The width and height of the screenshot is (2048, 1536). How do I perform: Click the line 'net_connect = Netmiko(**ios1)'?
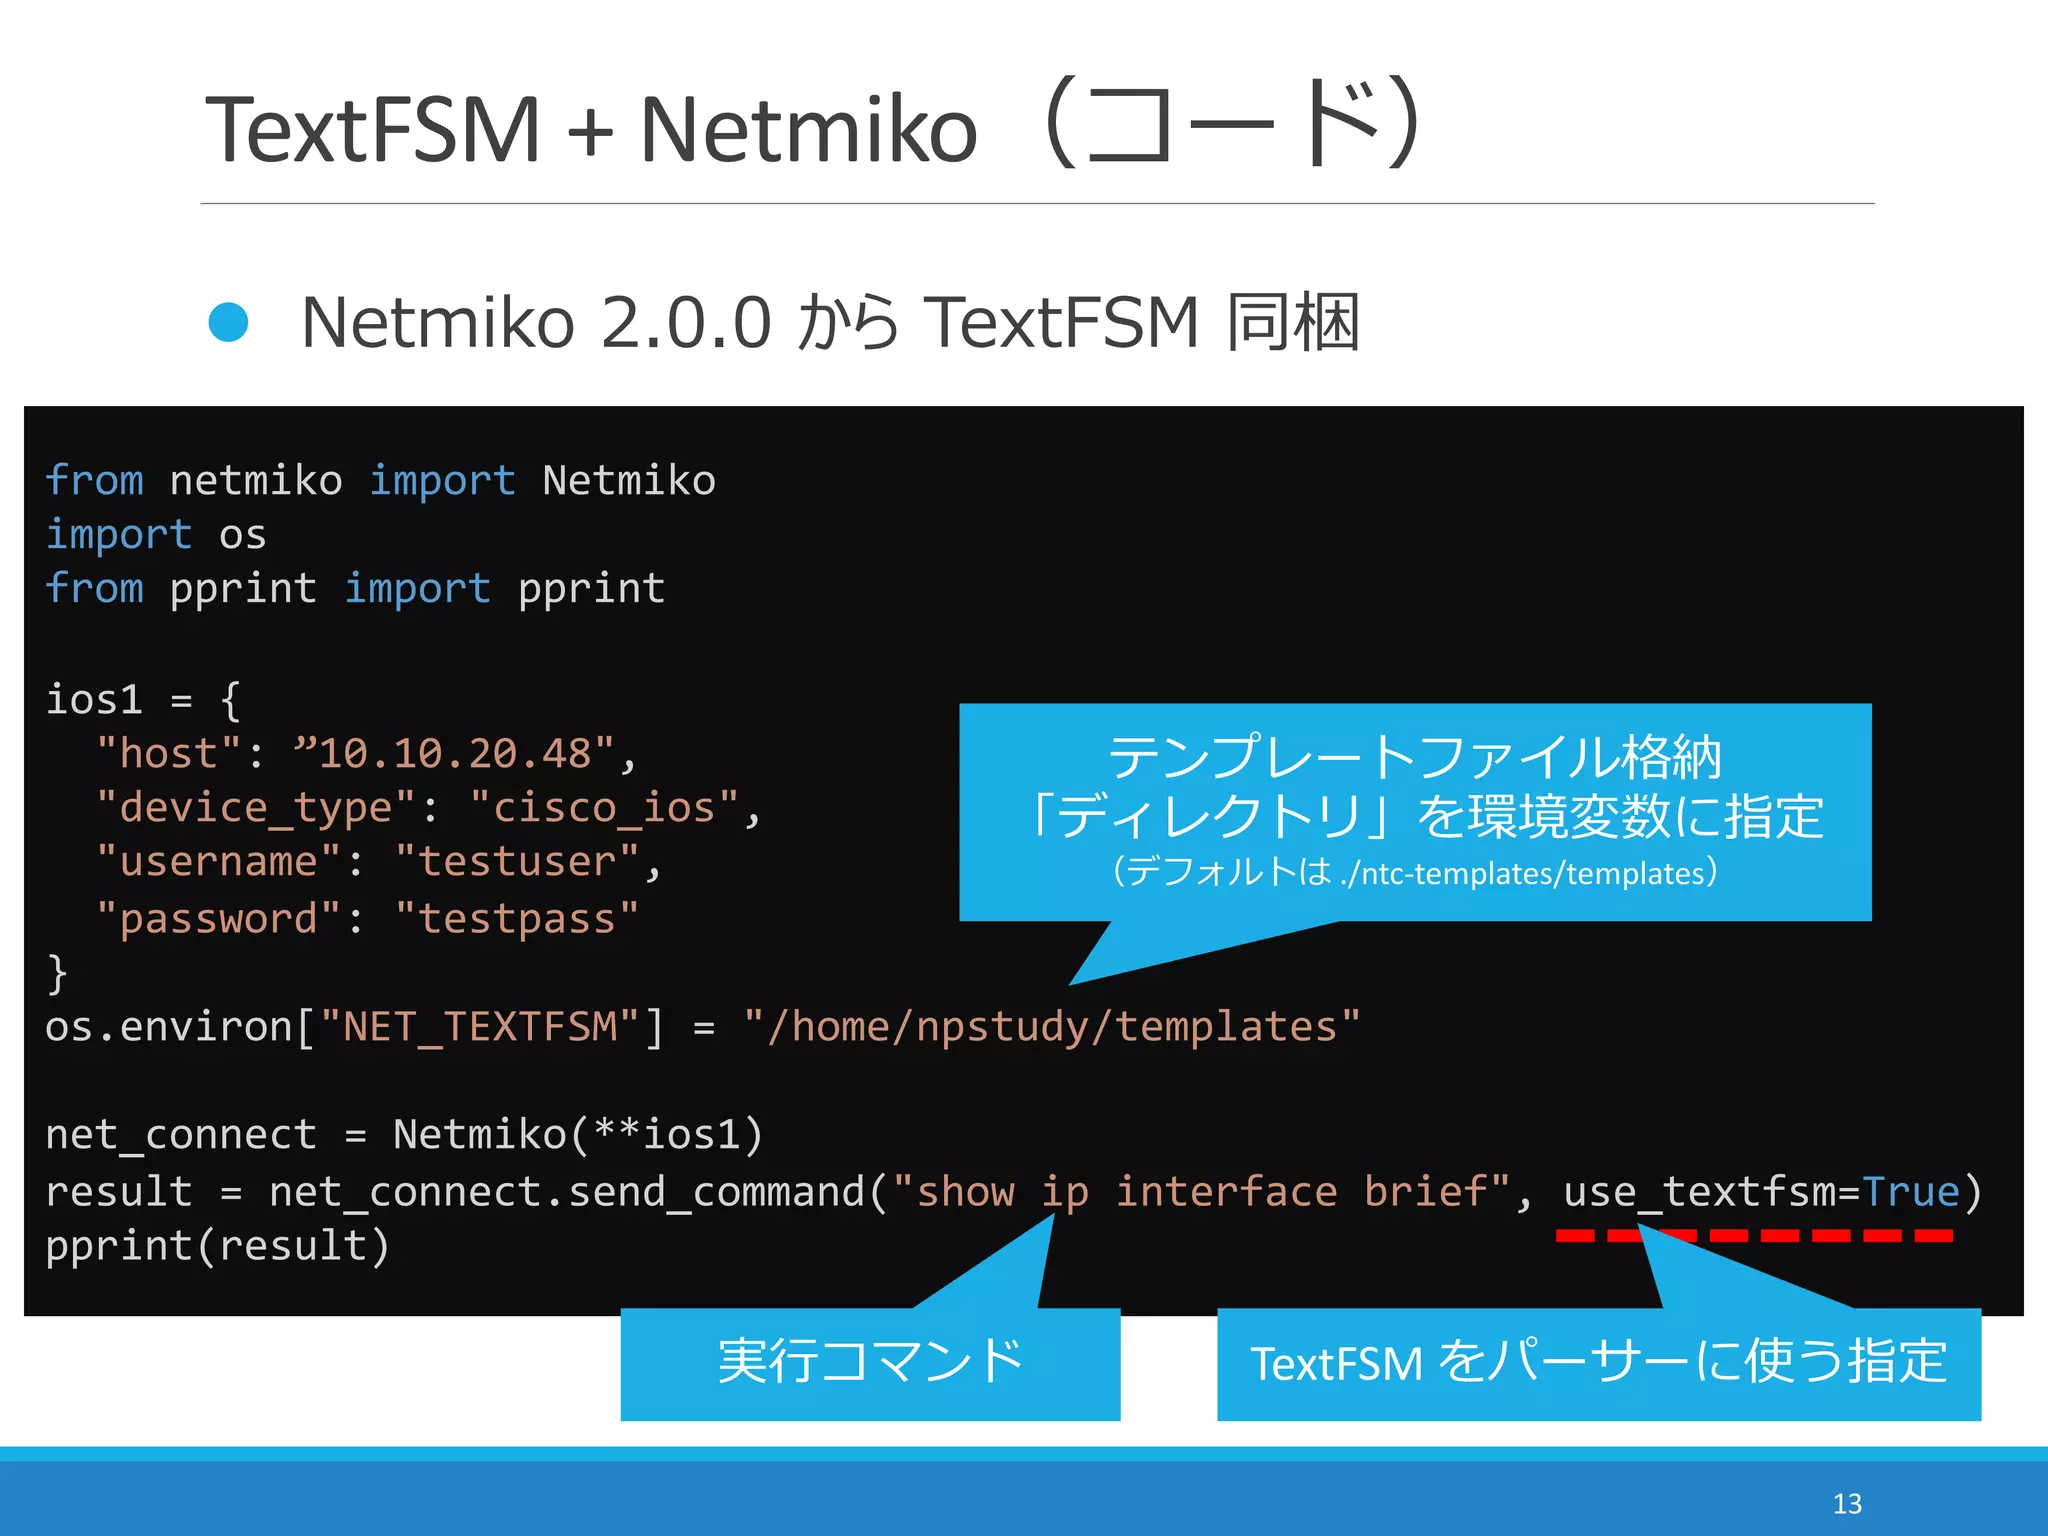405,1135
